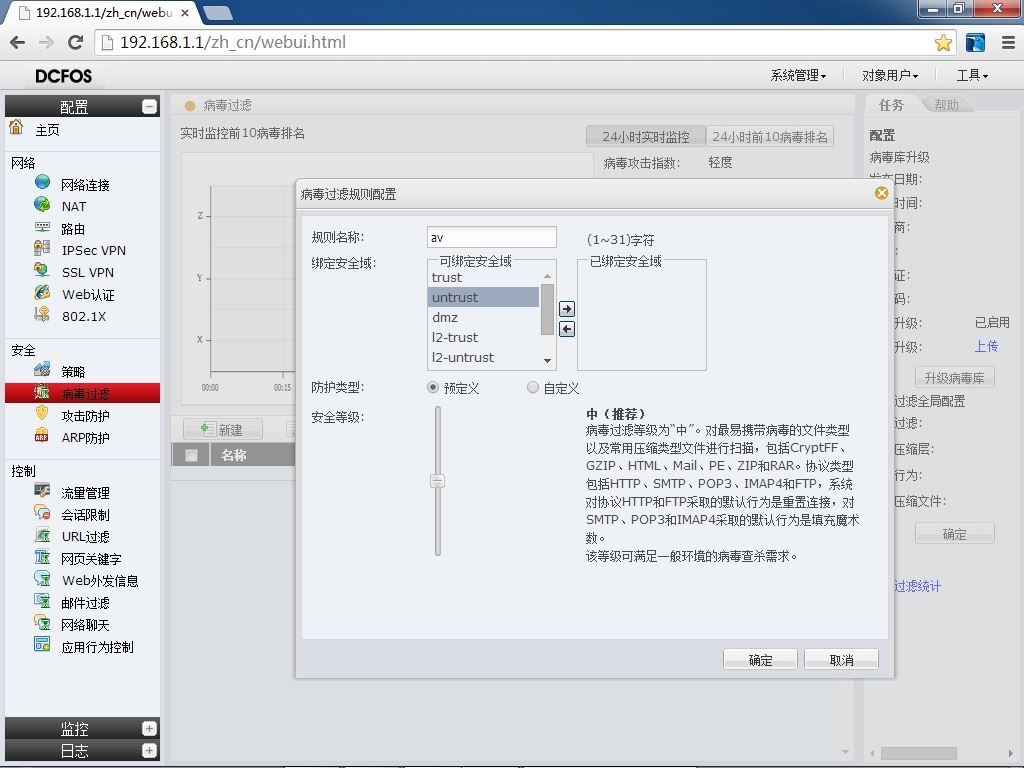Cancel the dialog with 取消
This screenshot has height=768, width=1024.
click(x=841, y=660)
